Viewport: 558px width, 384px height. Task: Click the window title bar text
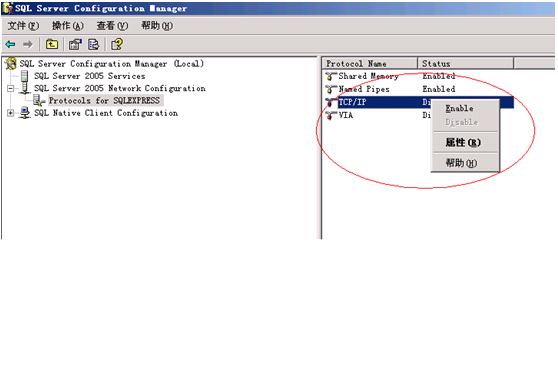tap(101, 8)
